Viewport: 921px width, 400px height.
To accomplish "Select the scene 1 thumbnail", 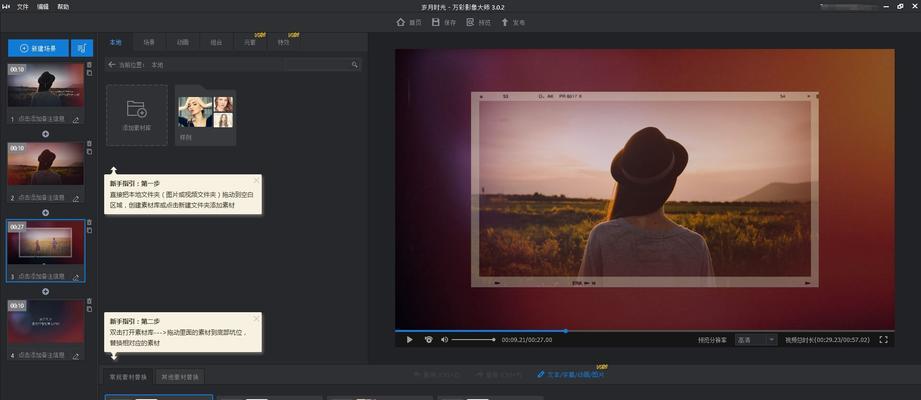I will coord(45,85).
